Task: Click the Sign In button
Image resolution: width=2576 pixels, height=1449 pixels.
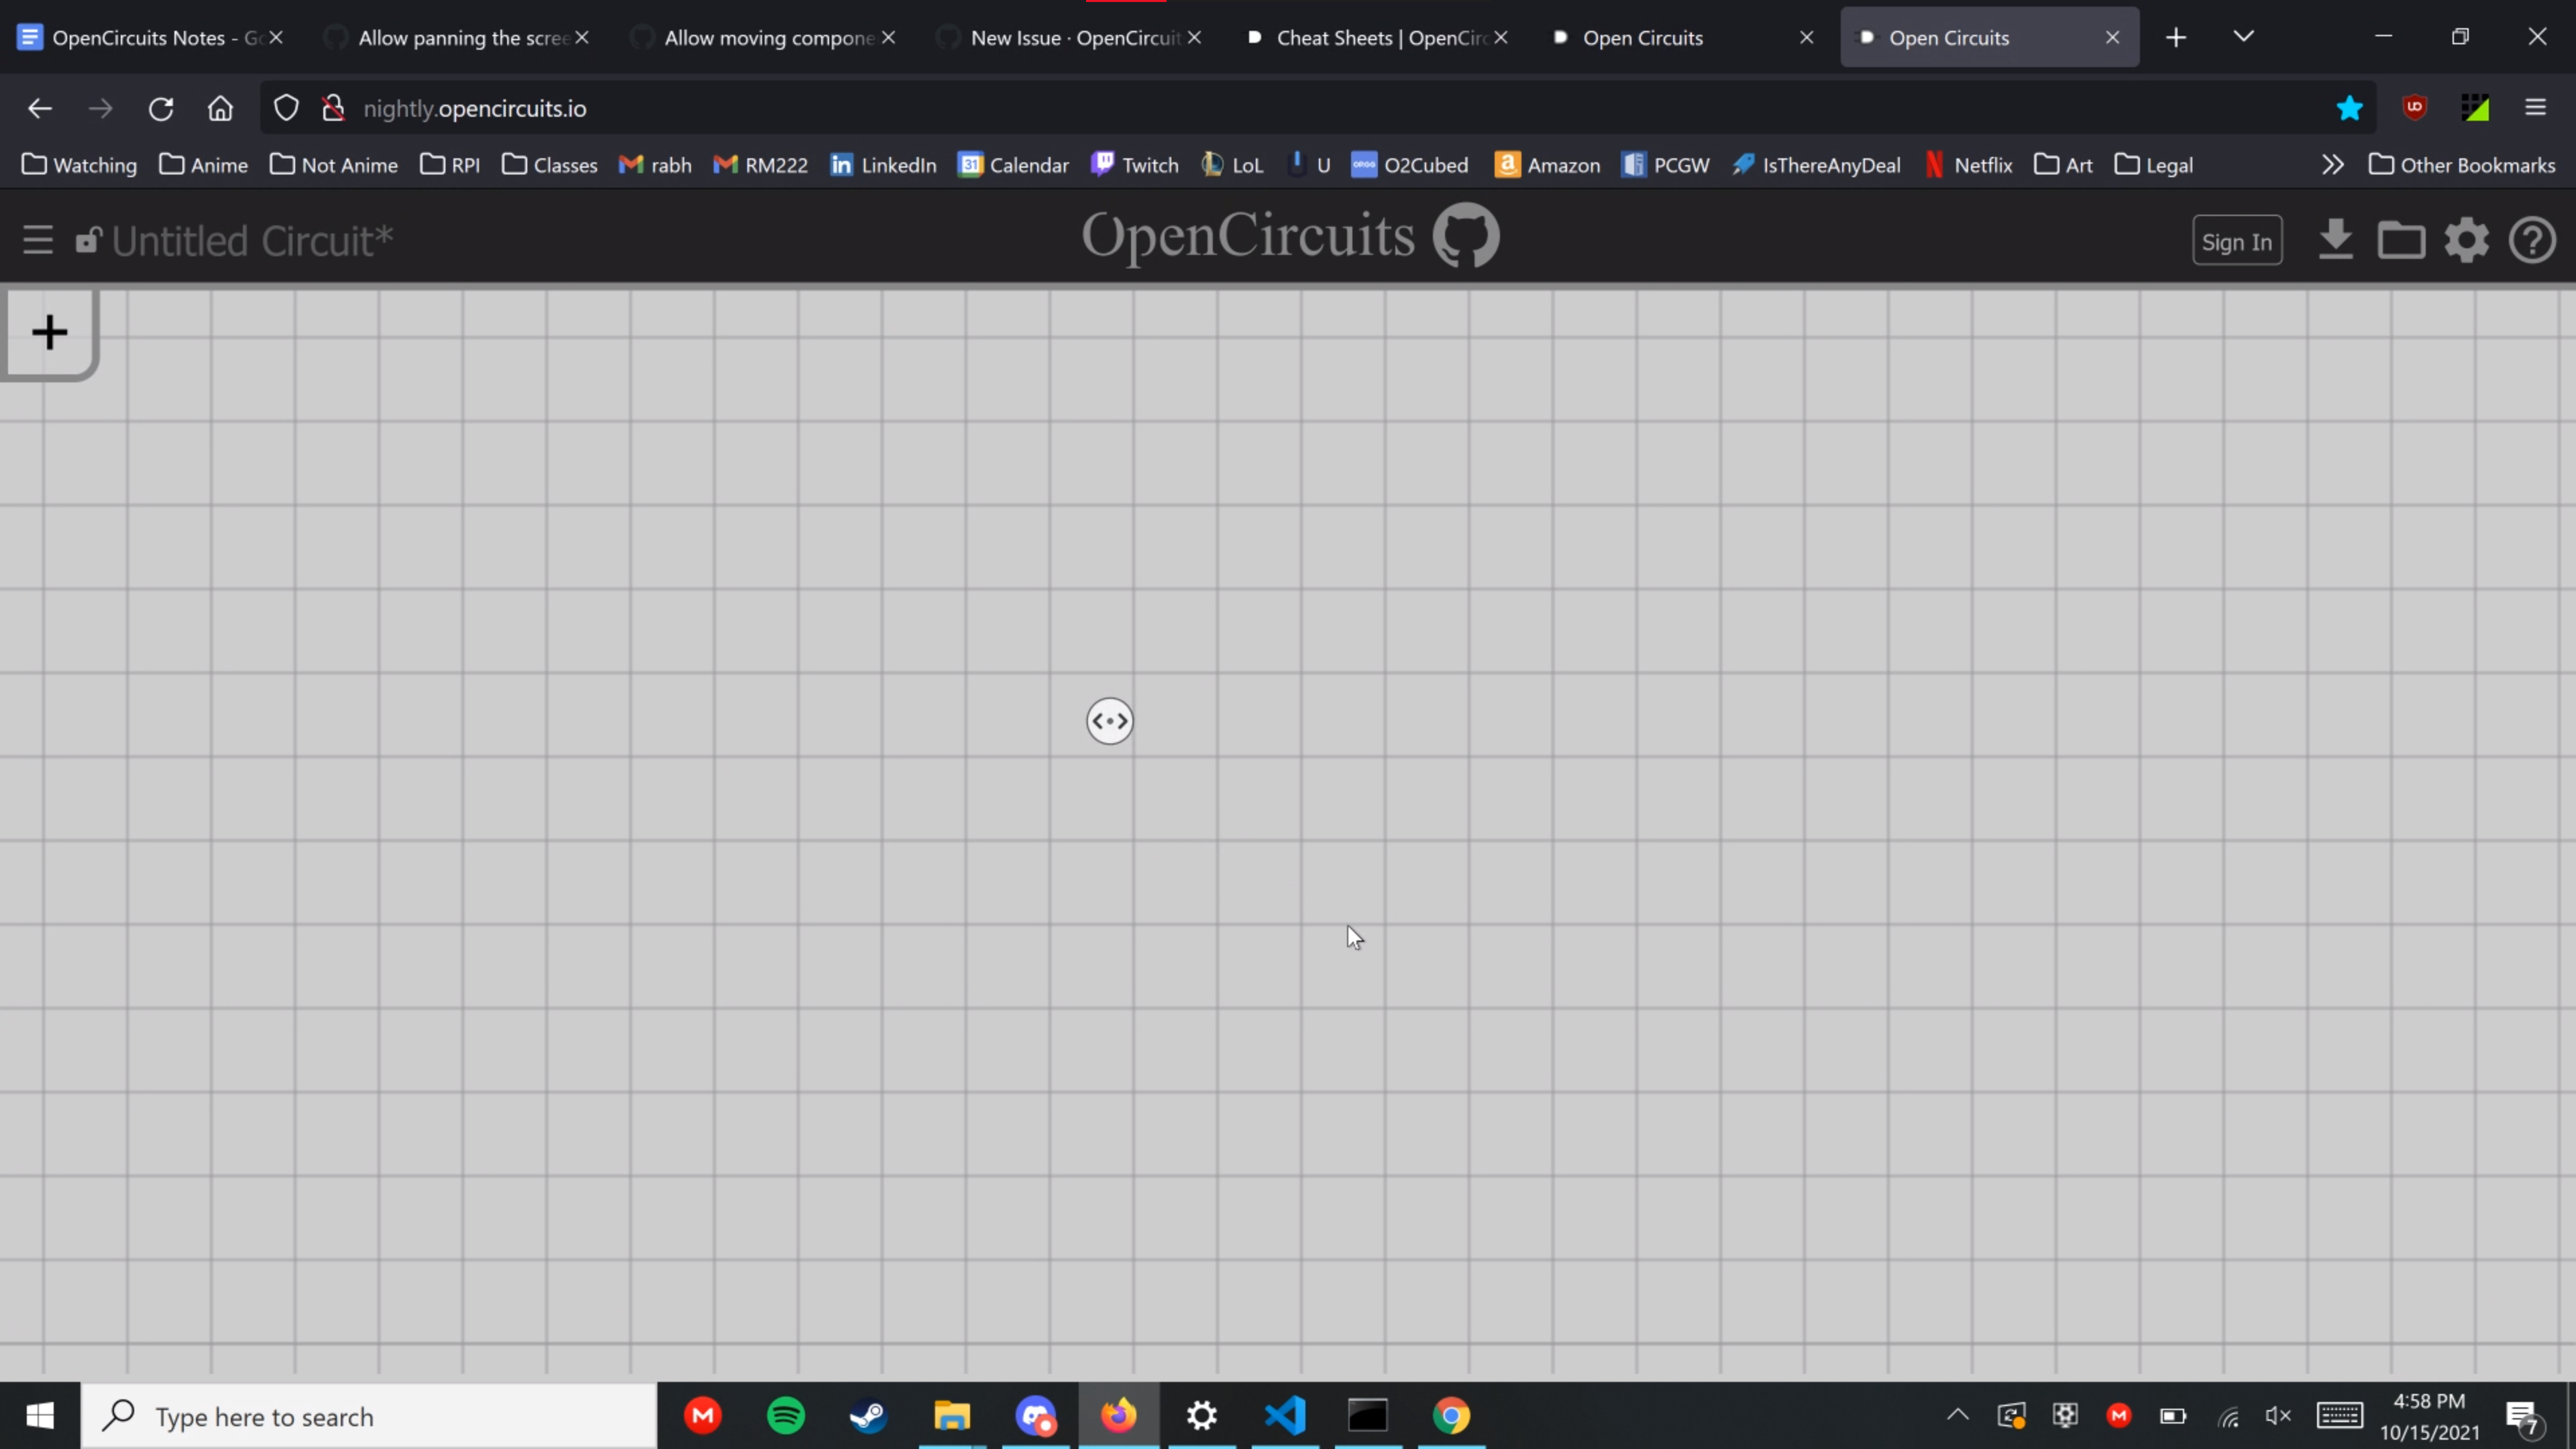Action: click(2238, 239)
